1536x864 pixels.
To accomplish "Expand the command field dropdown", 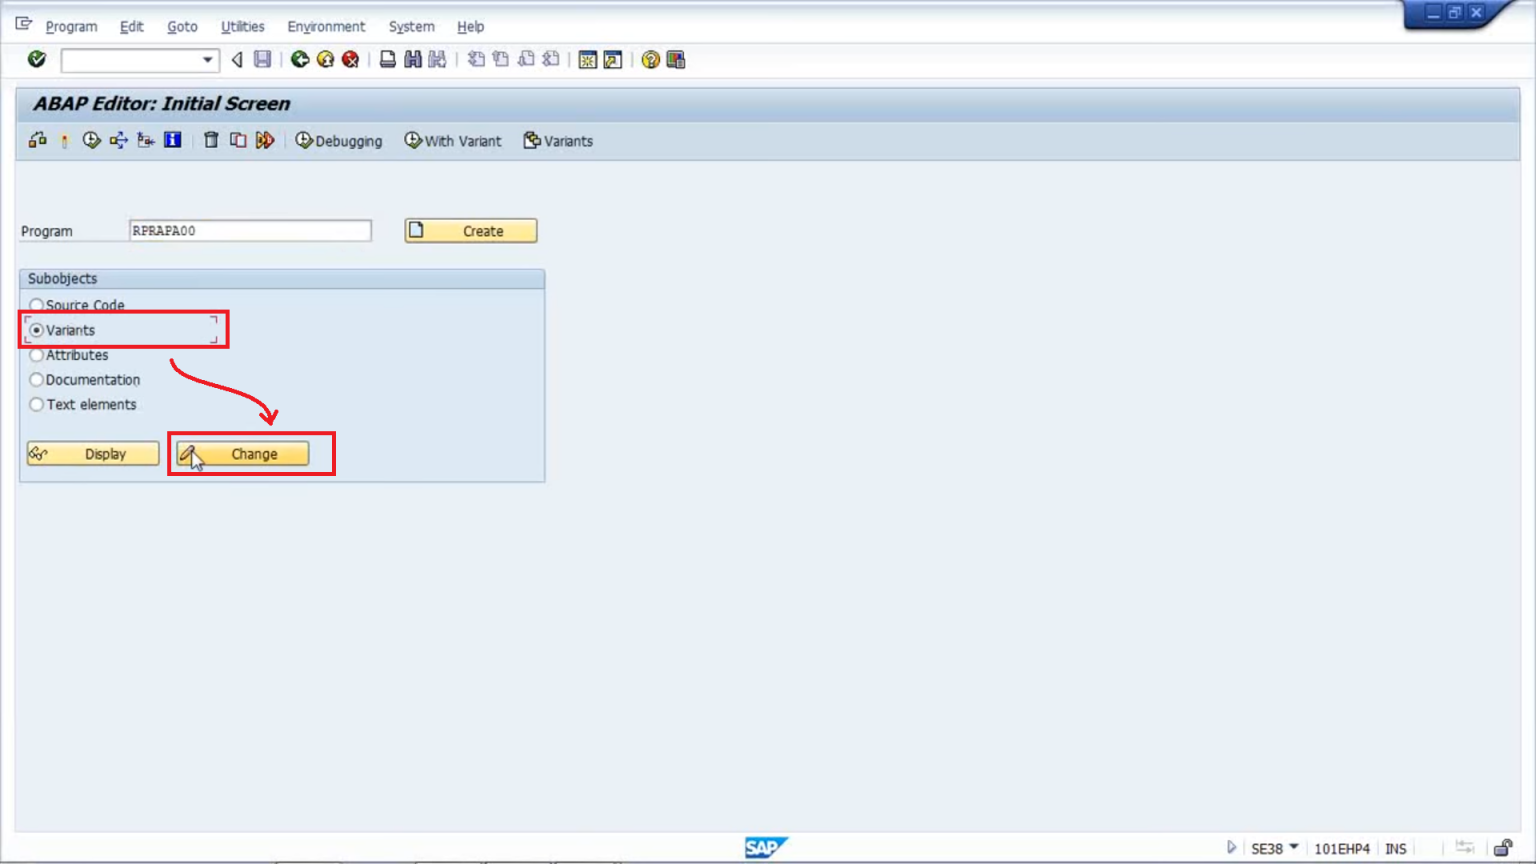I will click(x=207, y=60).
